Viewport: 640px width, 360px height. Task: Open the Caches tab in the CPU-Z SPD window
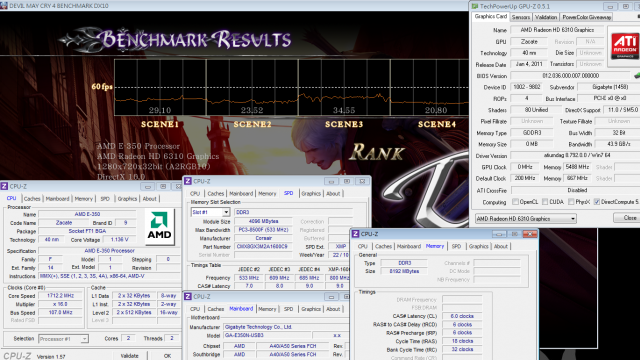click(x=216, y=193)
